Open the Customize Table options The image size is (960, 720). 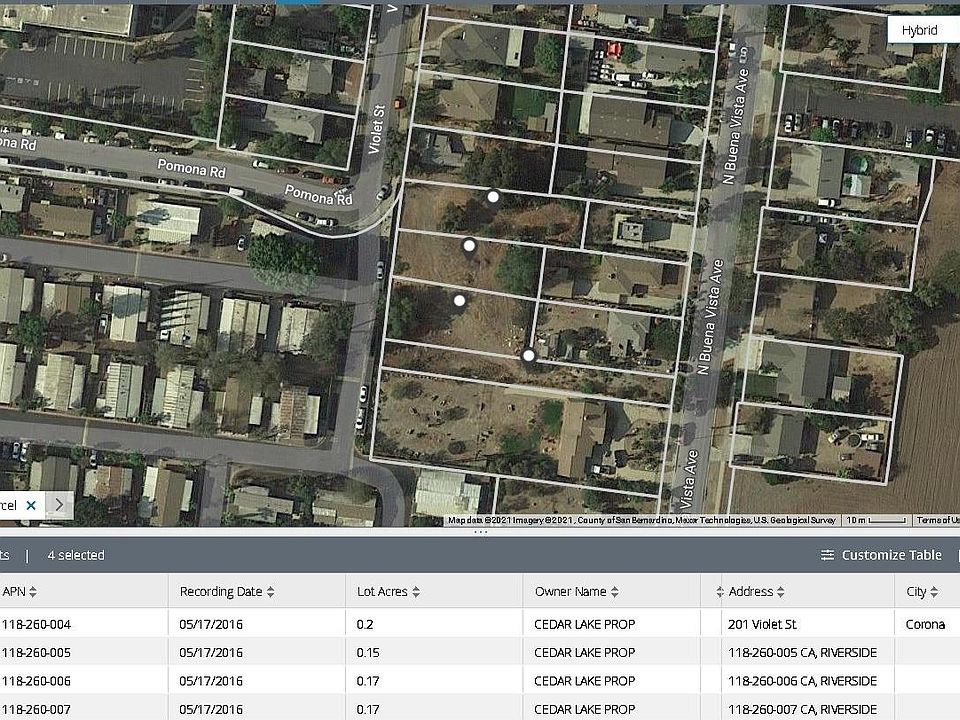(x=881, y=555)
